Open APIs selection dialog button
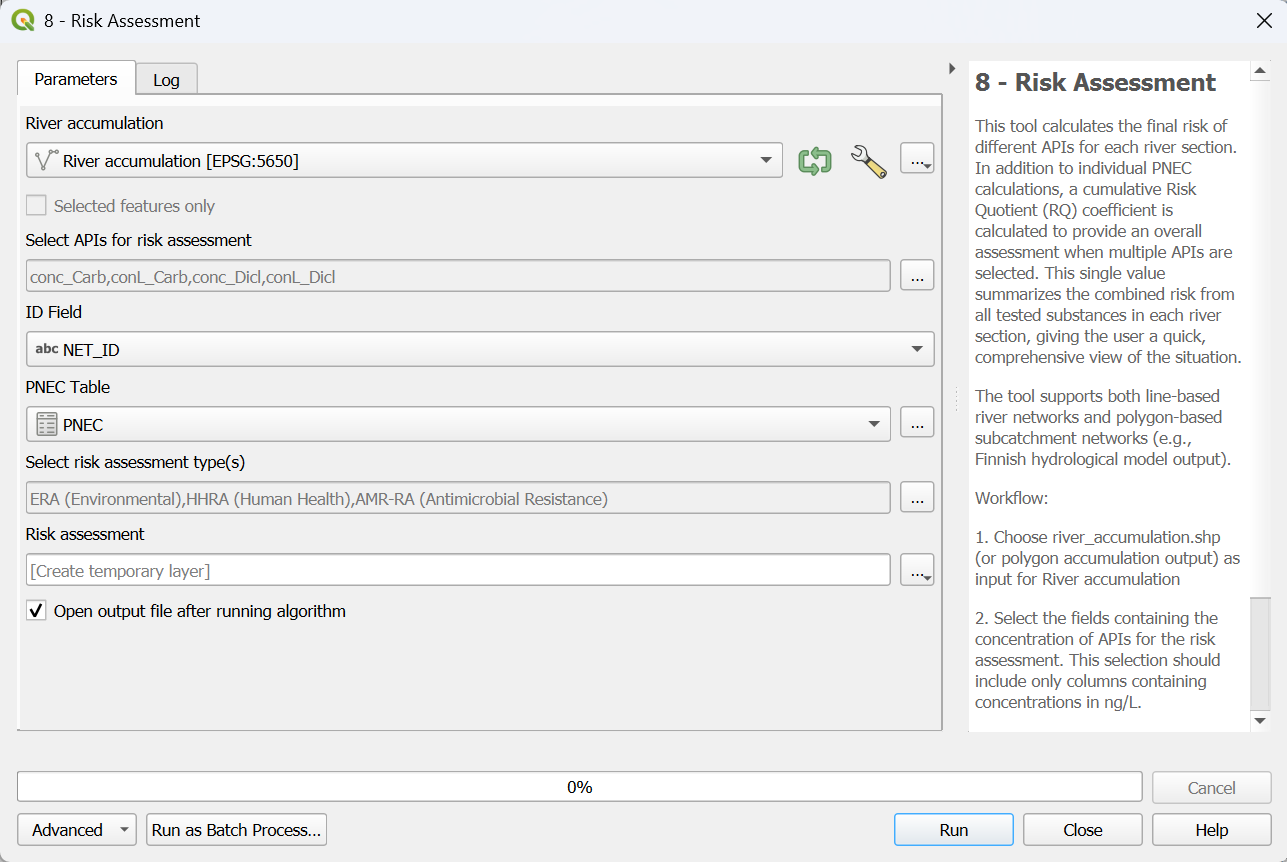Viewport: 1287px width, 862px height. pos(917,276)
